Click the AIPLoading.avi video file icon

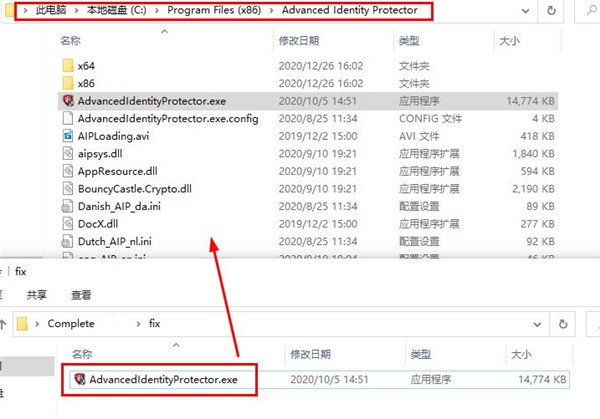tap(68, 136)
